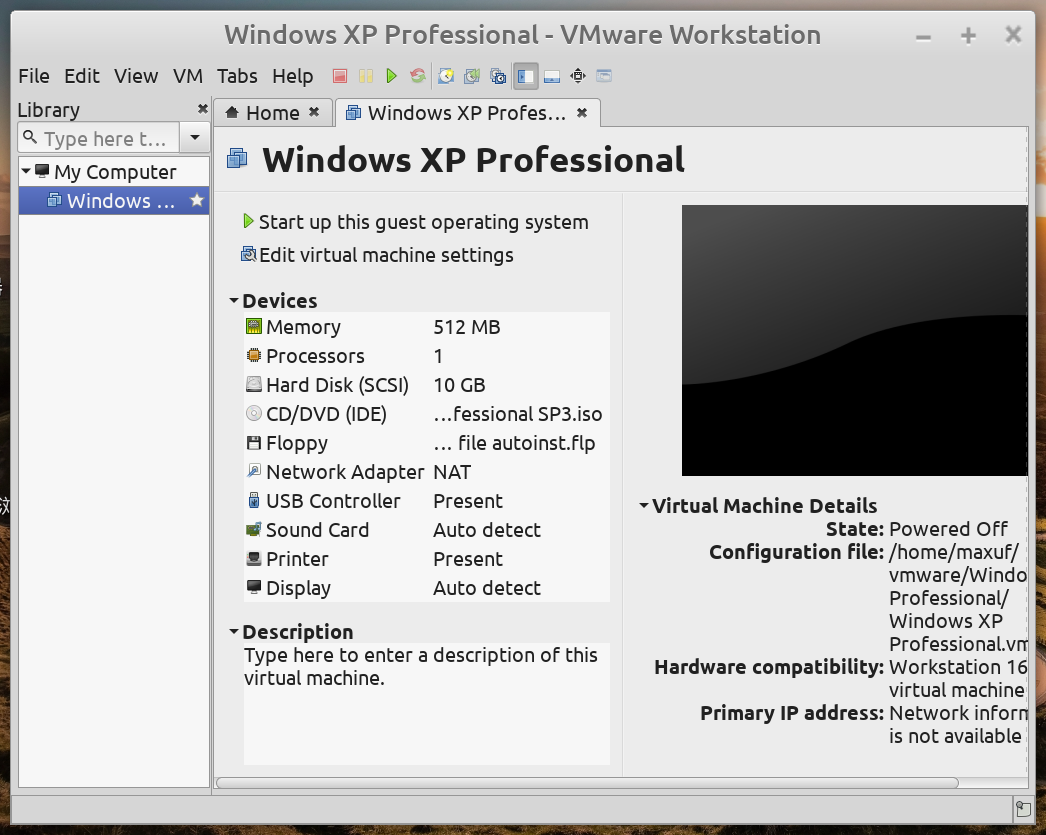Click the status bar icon at bottom right
This screenshot has height=835, width=1046.
[x=1023, y=810]
